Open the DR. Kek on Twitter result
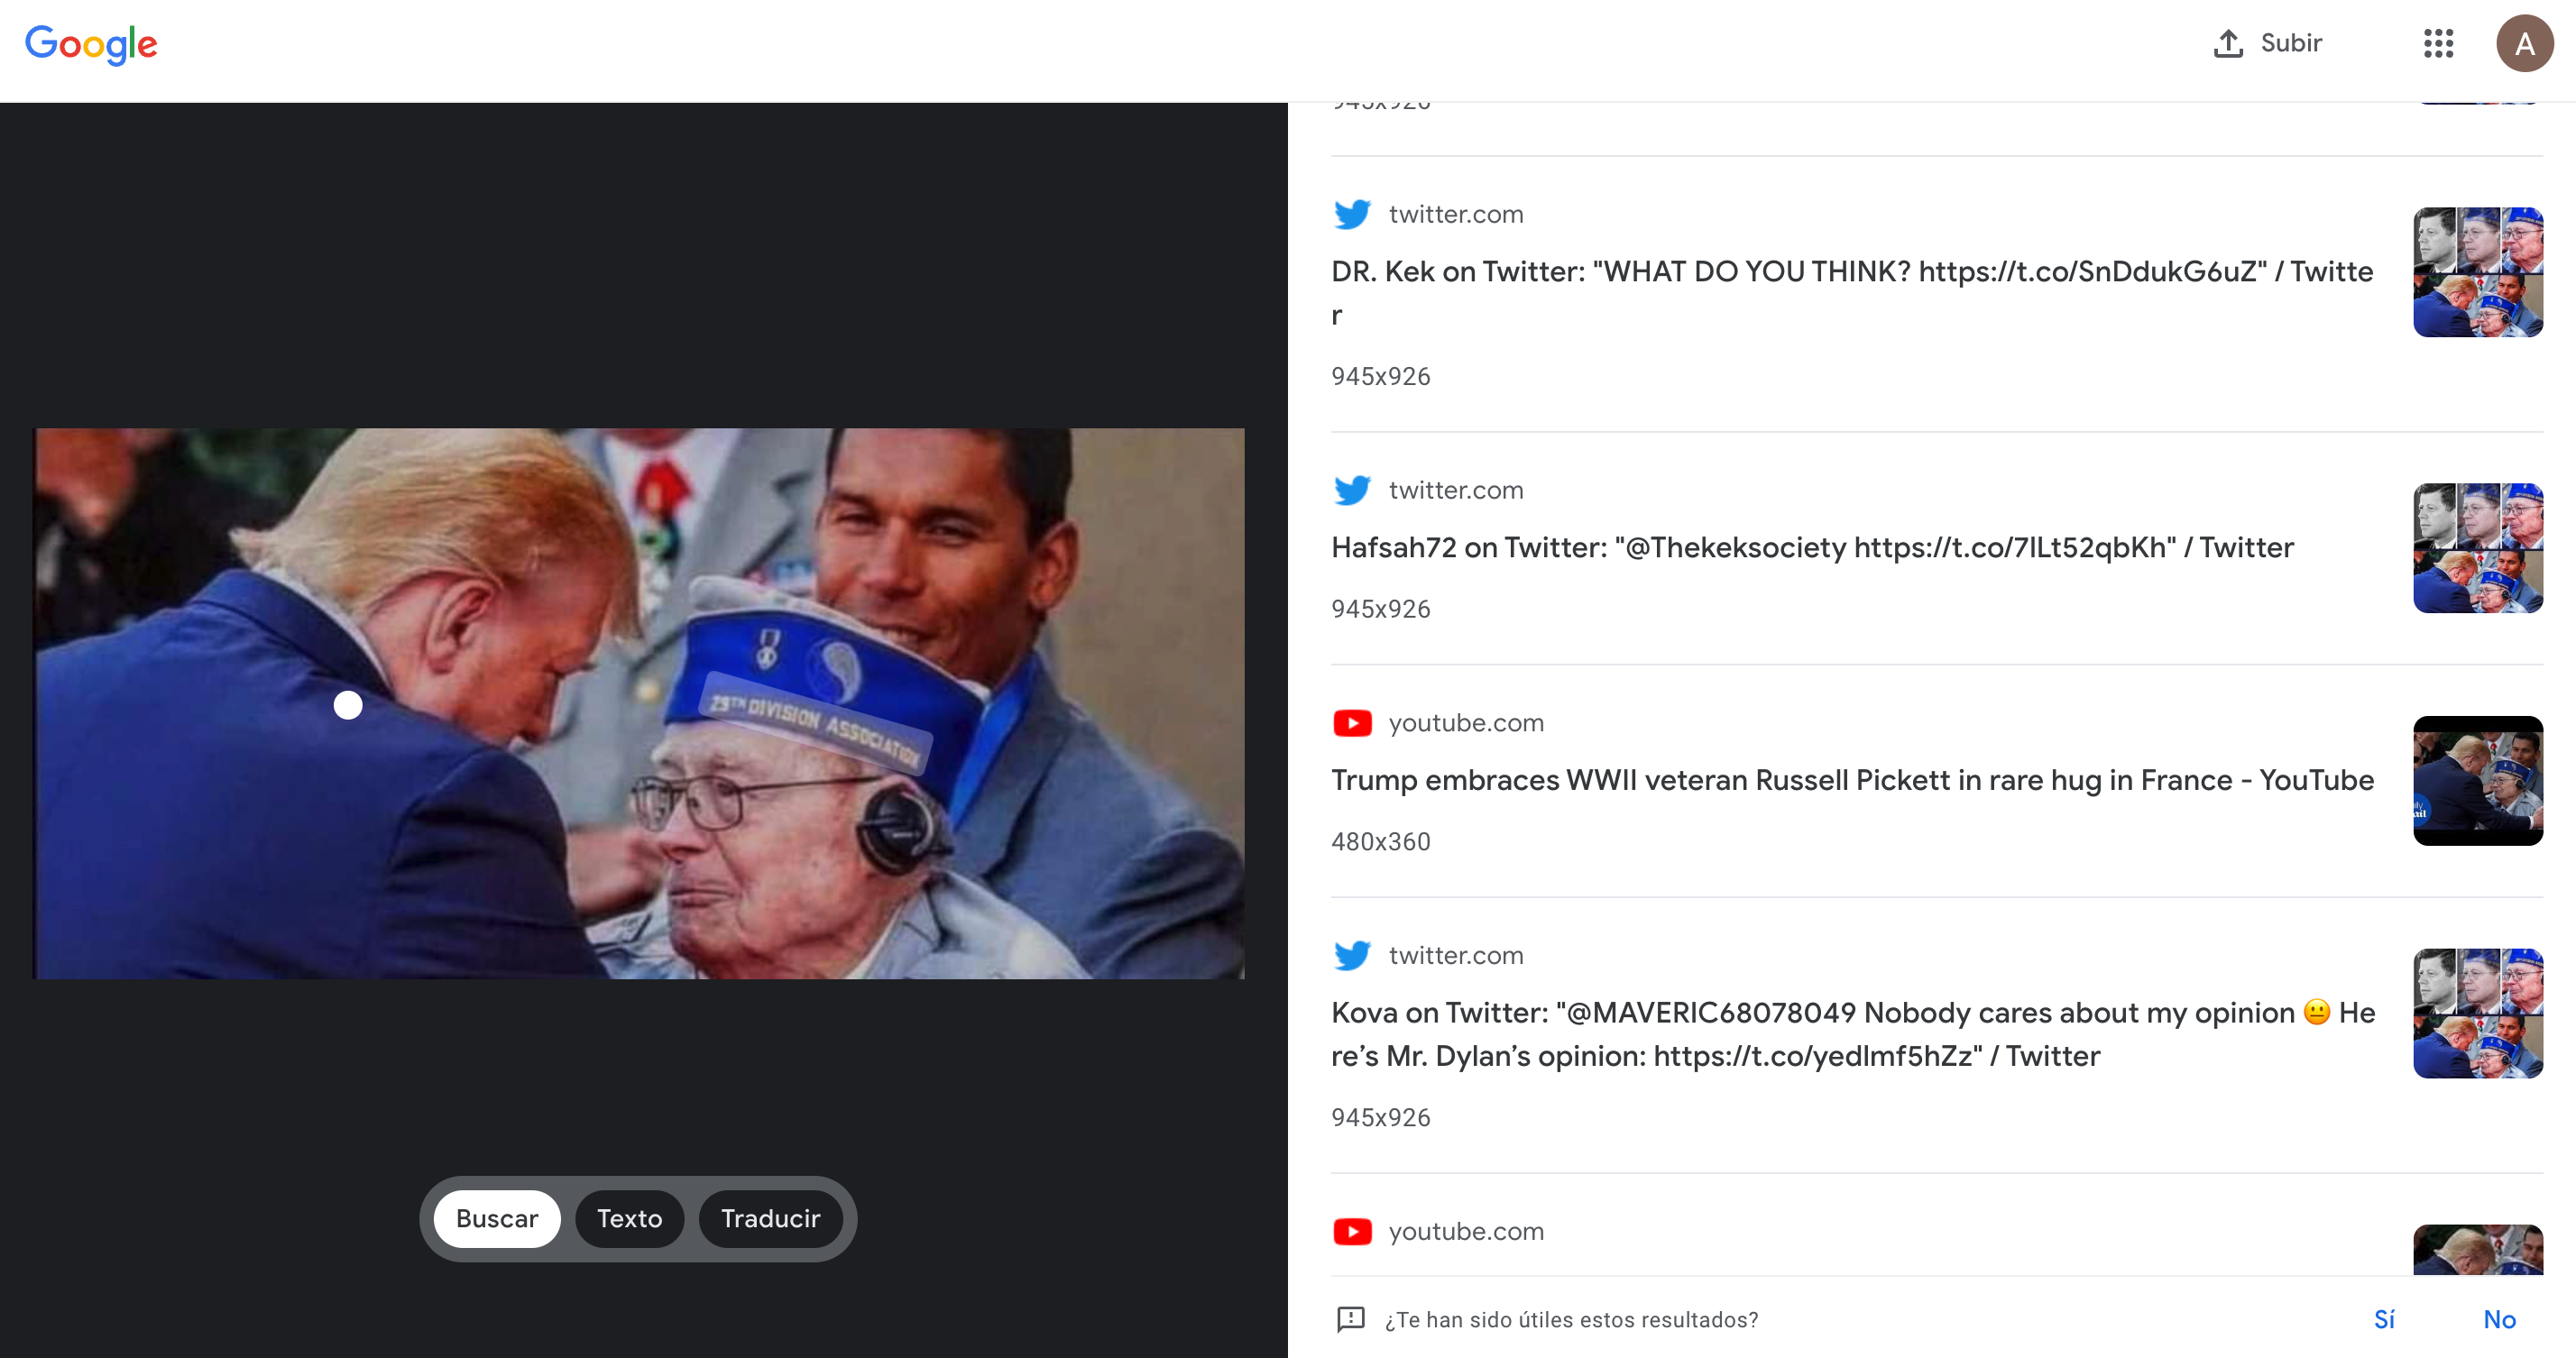 tap(1851, 272)
